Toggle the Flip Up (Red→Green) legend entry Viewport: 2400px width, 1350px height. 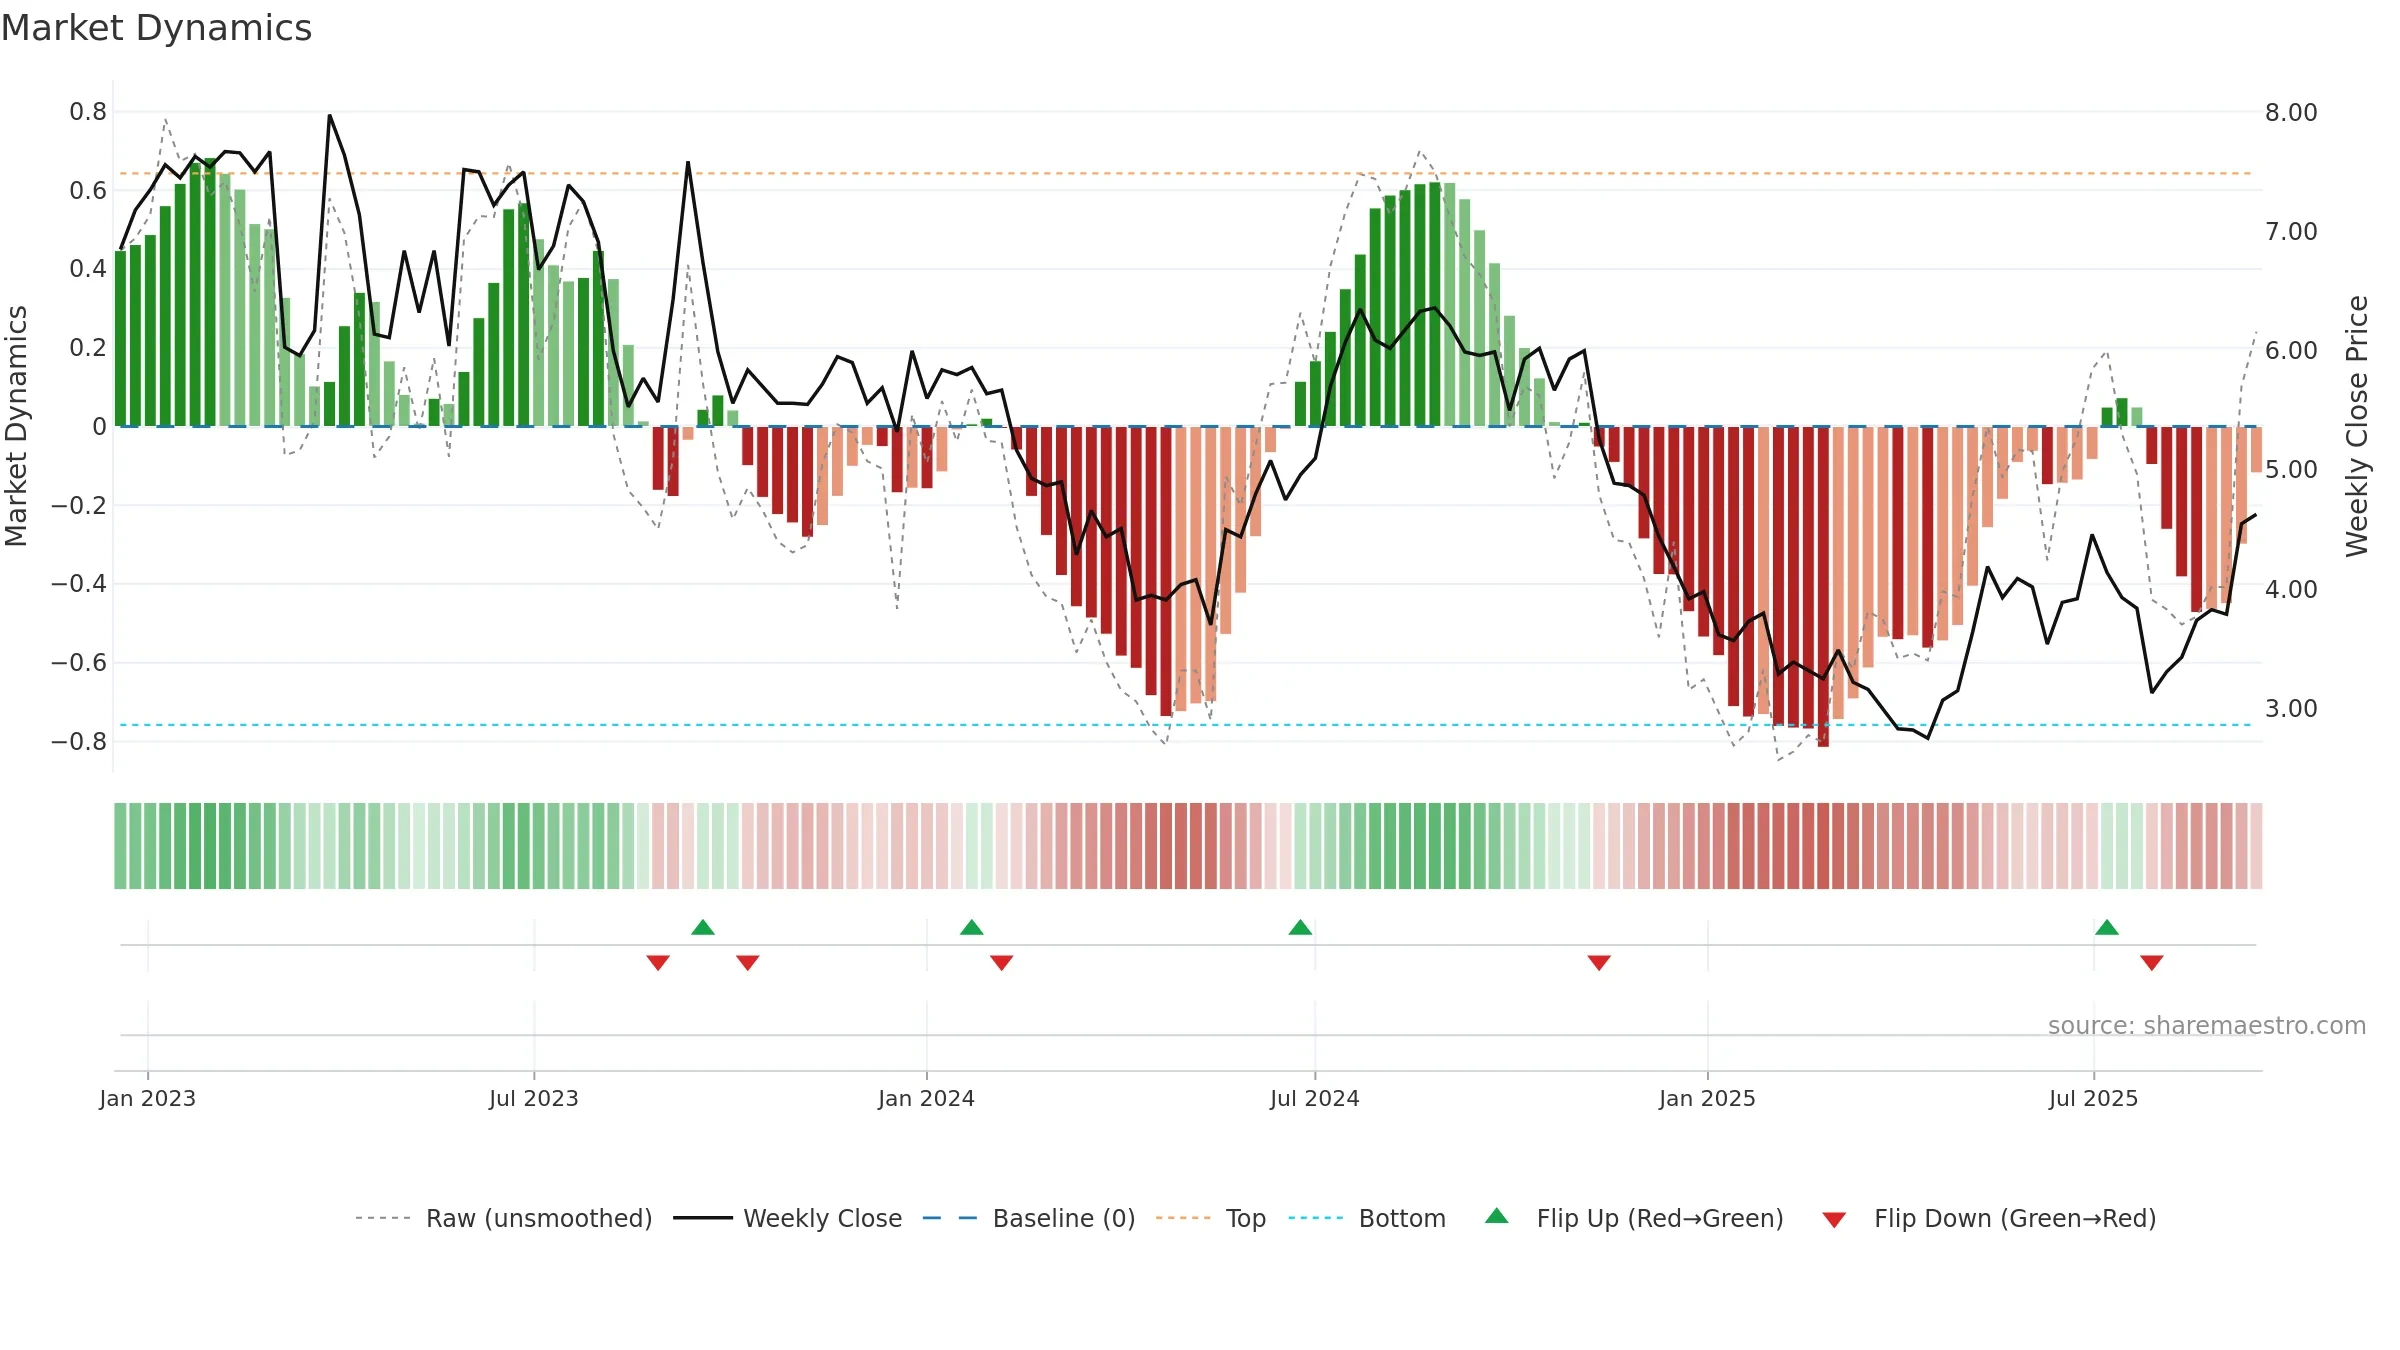coord(1634,1218)
